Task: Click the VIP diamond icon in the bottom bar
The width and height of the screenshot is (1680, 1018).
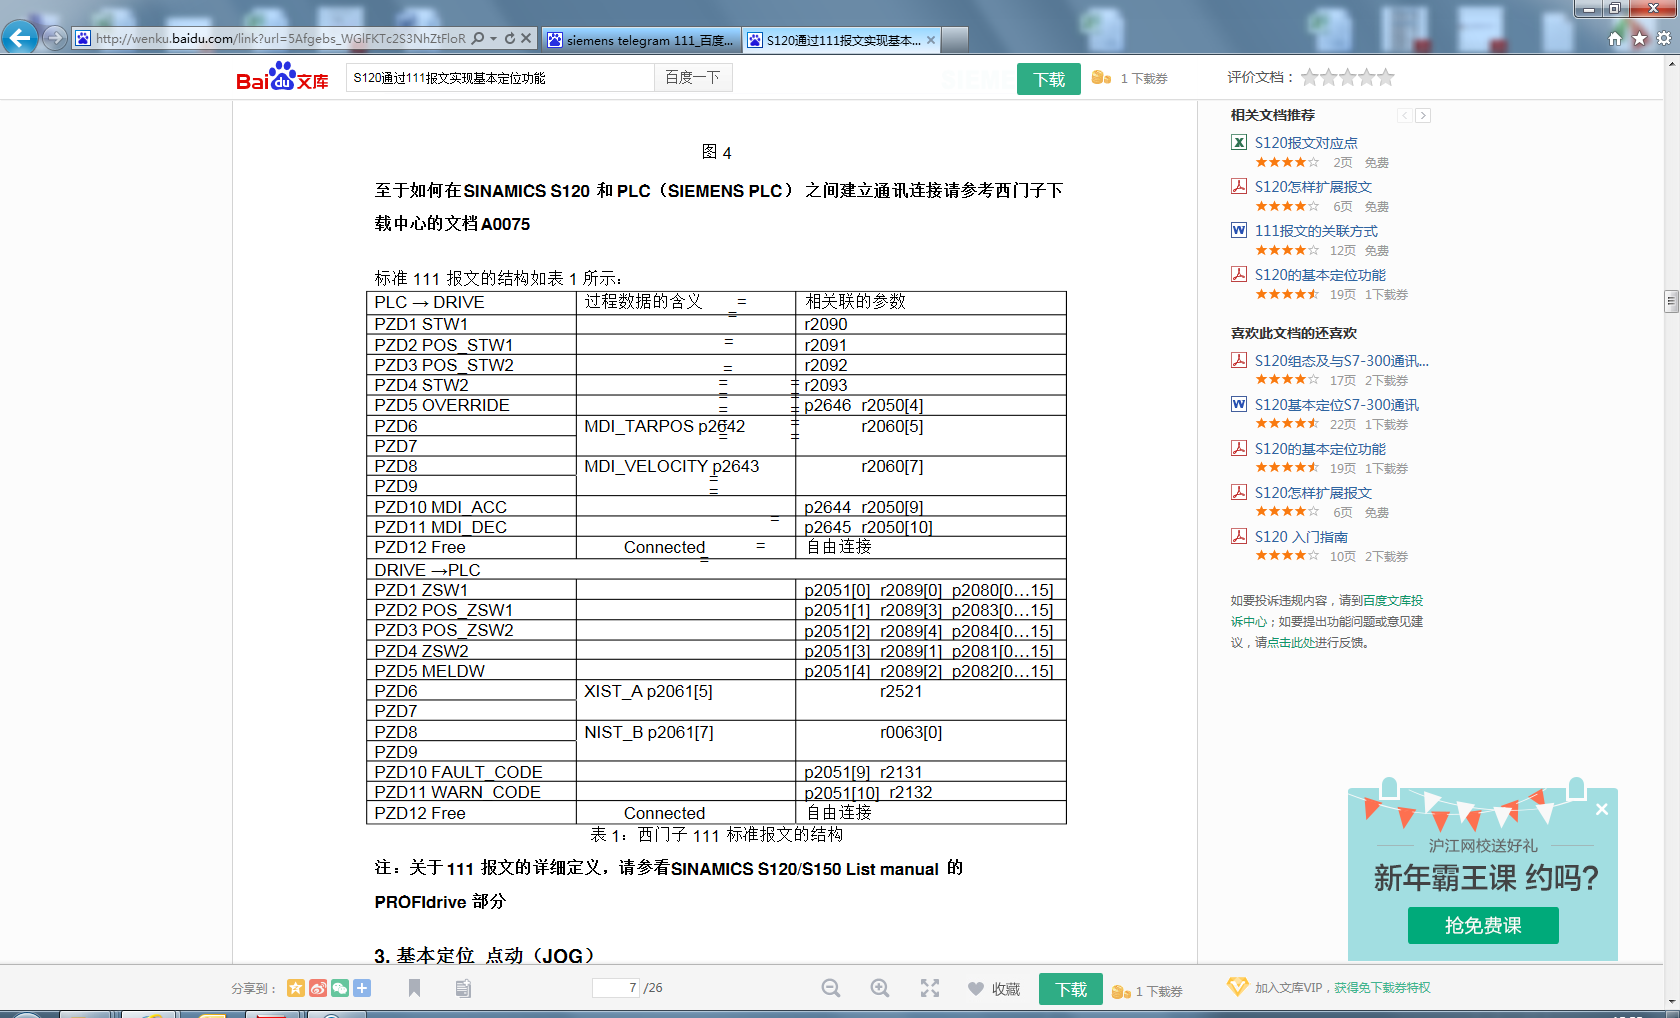Action: coord(1237,987)
